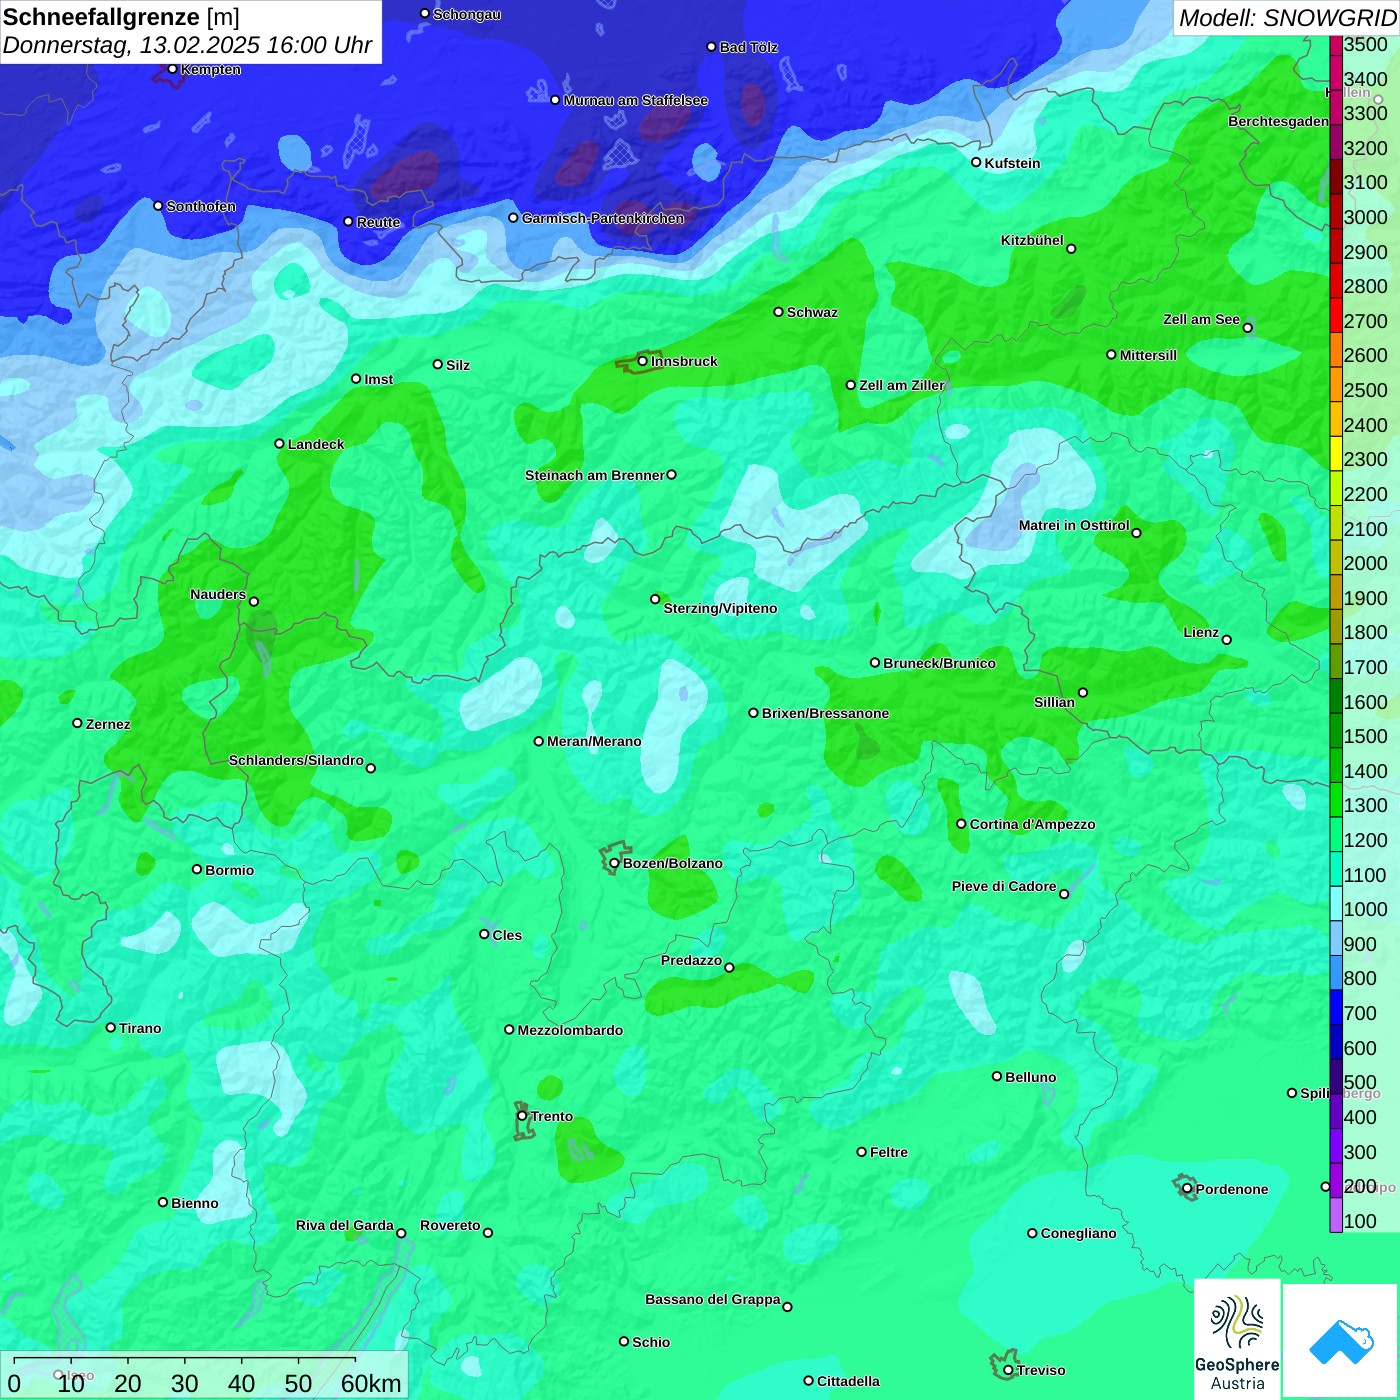
Task: Click the 'Riva del Garda' label
Action: 345,1225
